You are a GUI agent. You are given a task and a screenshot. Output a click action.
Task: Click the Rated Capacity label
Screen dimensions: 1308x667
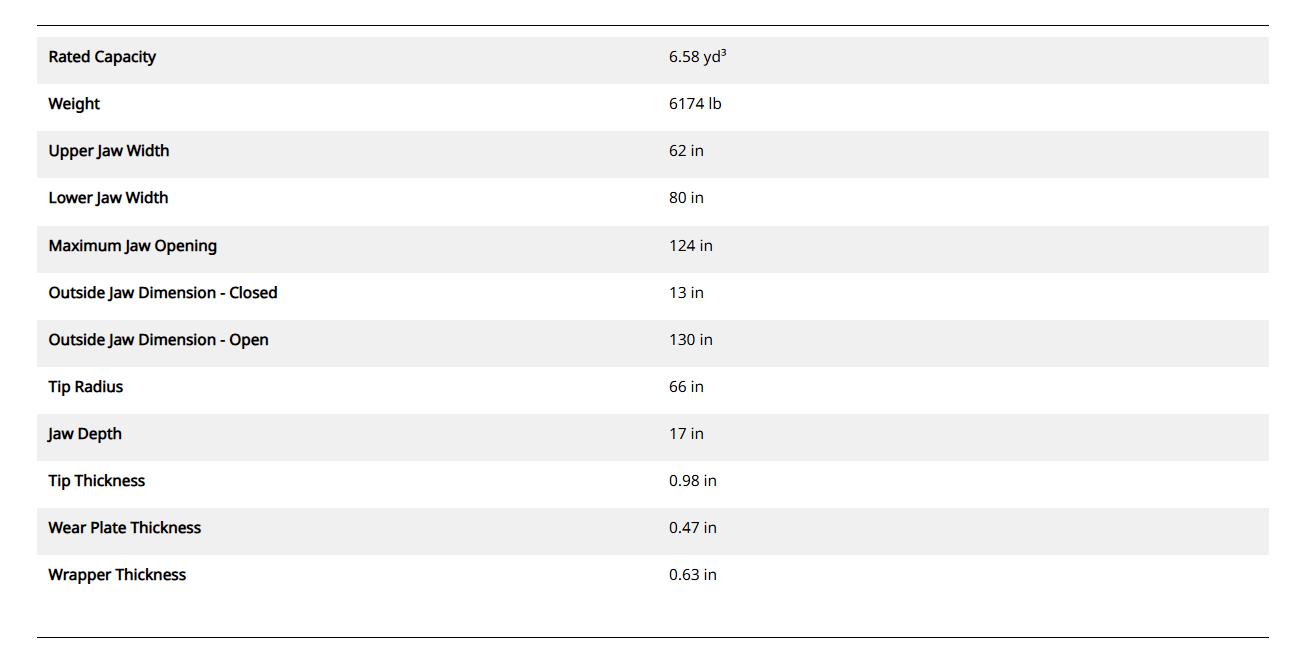pos(102,57)
